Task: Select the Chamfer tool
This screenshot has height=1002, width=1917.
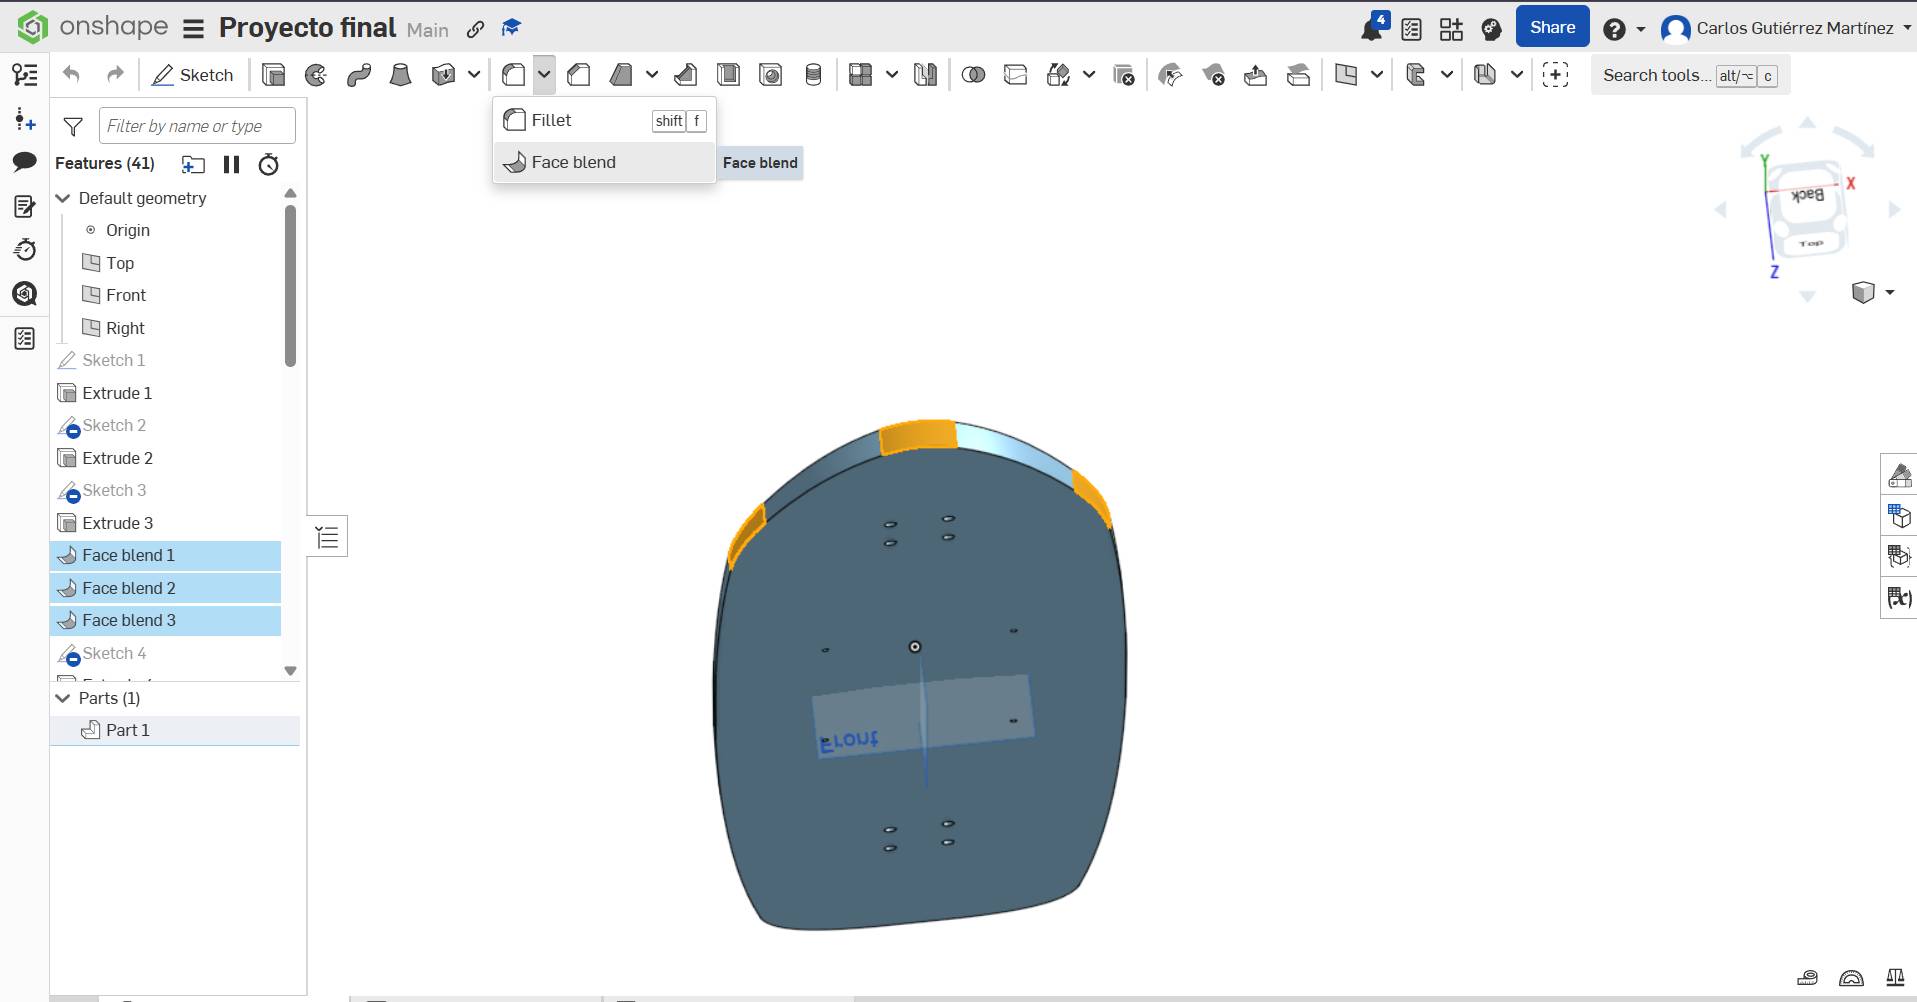Action: click(579, 75)
